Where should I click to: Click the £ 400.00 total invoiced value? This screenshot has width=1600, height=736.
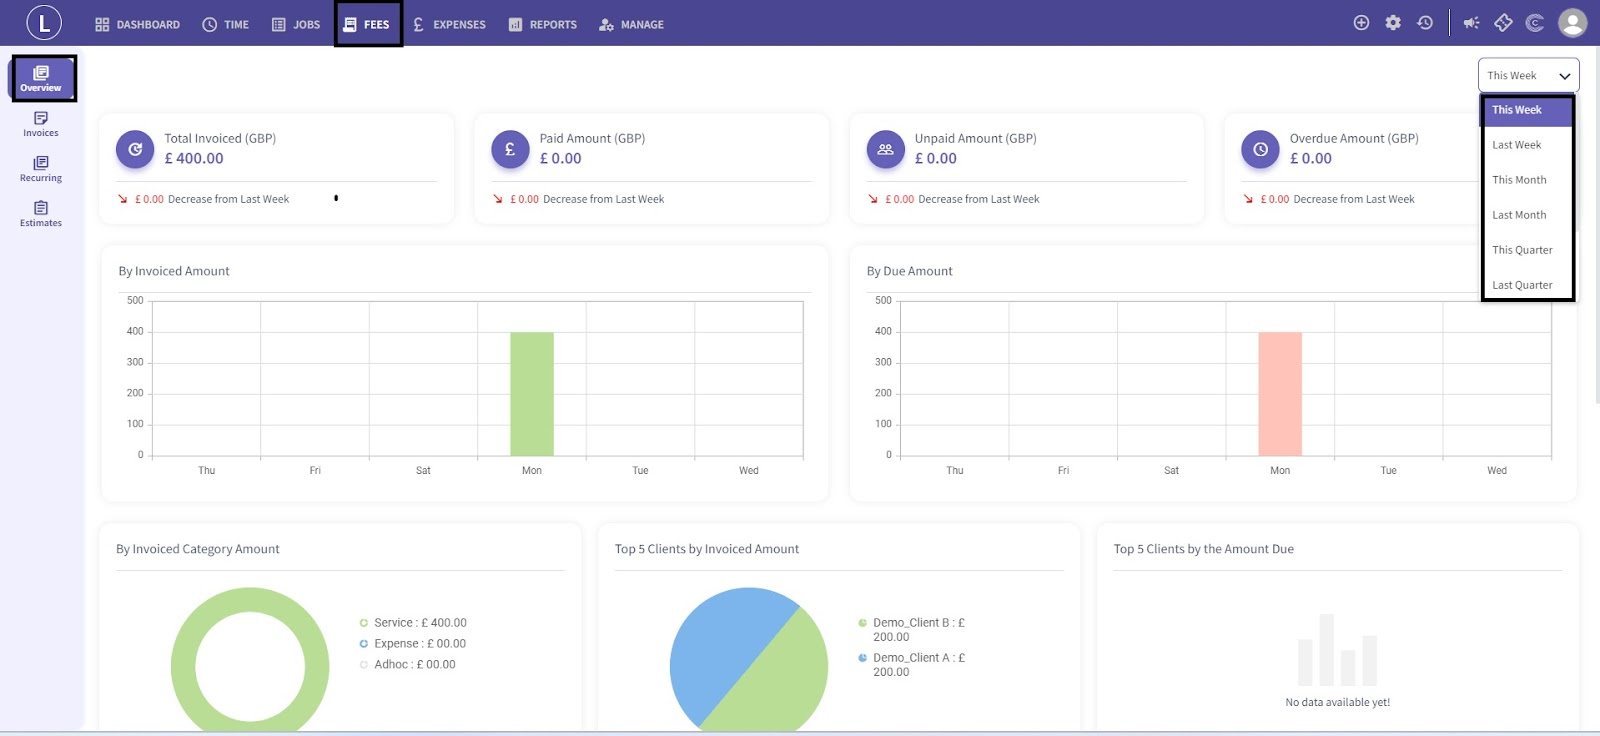point(194,158)
